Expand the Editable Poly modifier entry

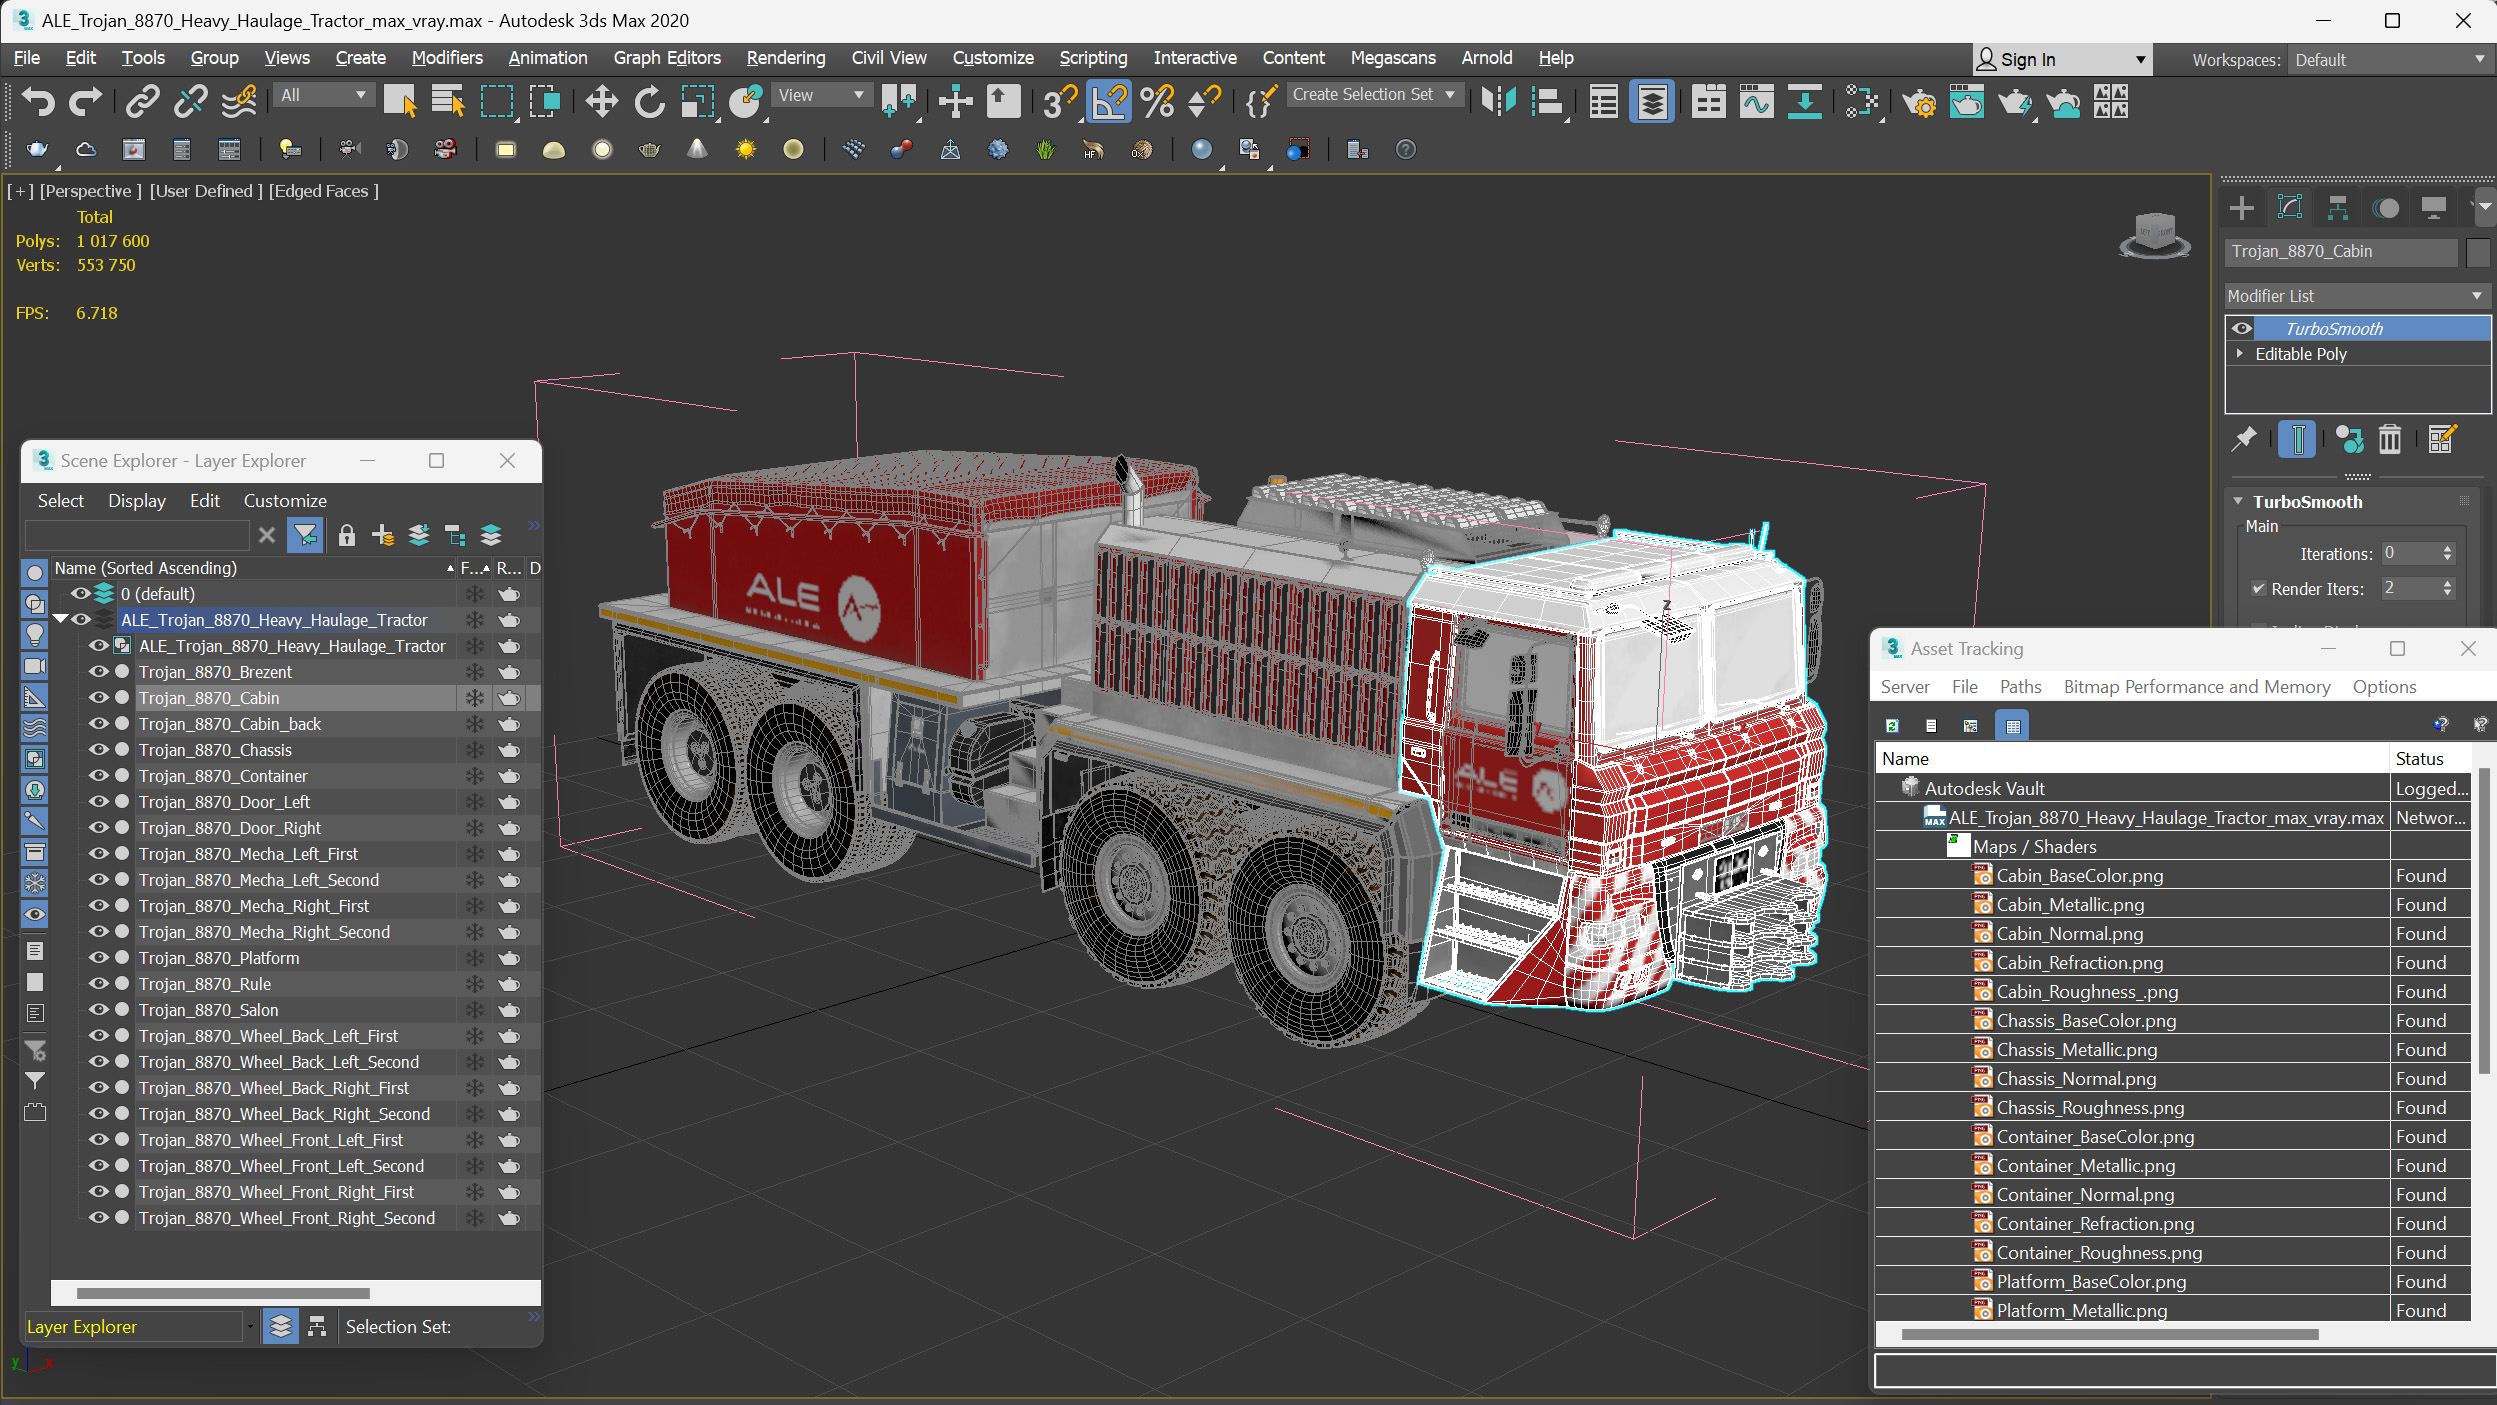click(x=2240, y=354)
